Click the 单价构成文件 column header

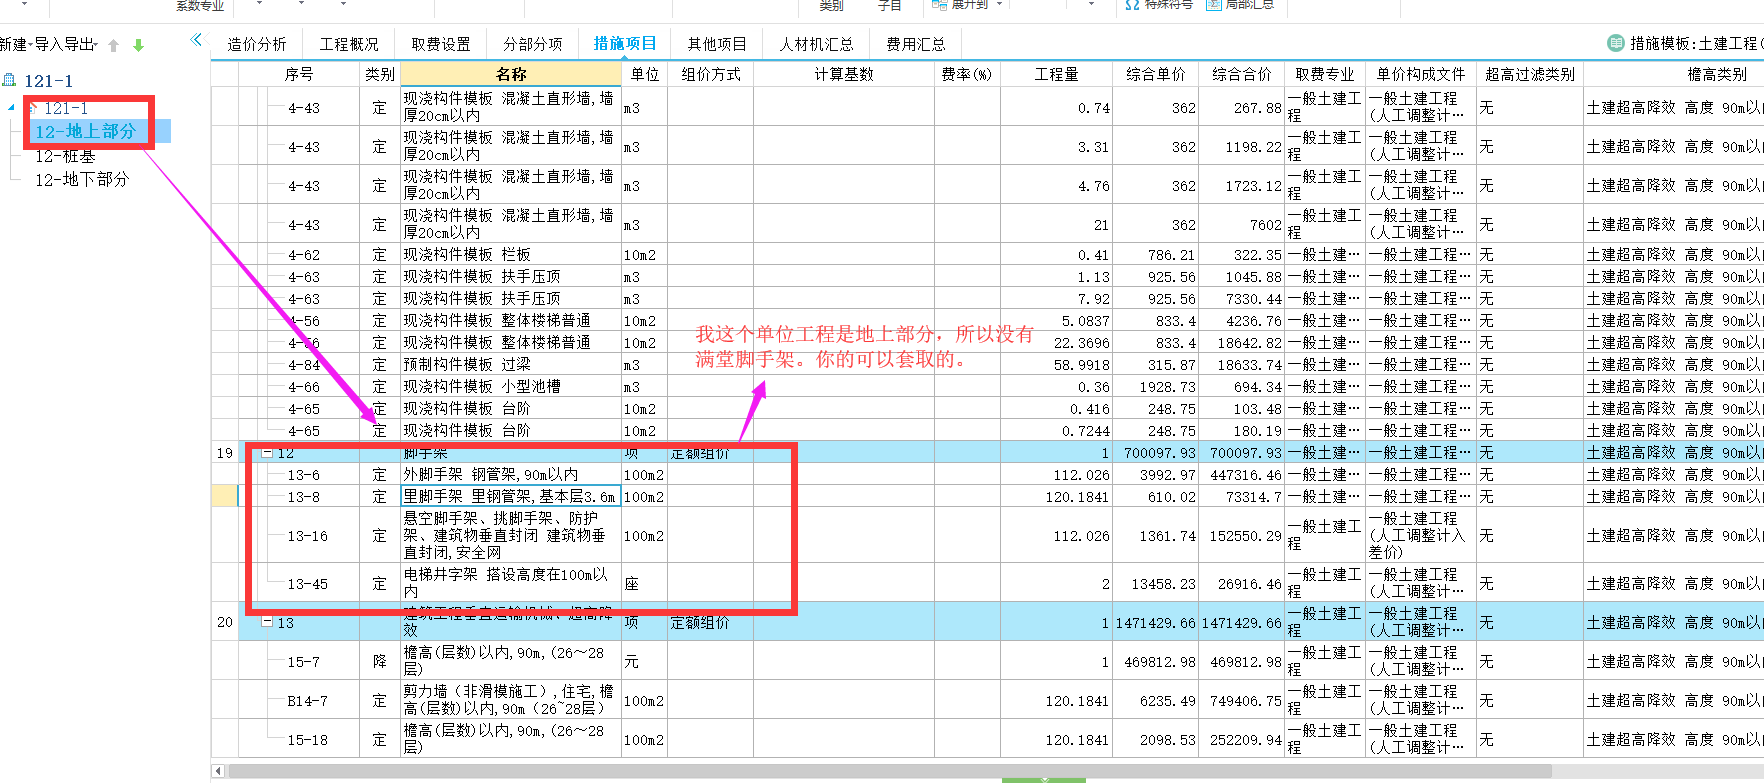(1421, 74)
